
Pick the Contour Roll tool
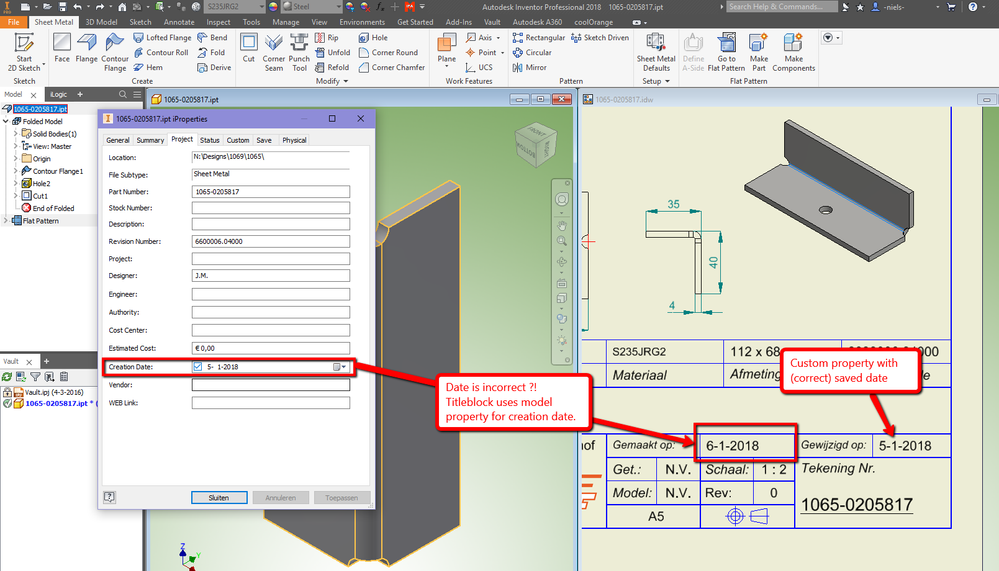(161, 52)
